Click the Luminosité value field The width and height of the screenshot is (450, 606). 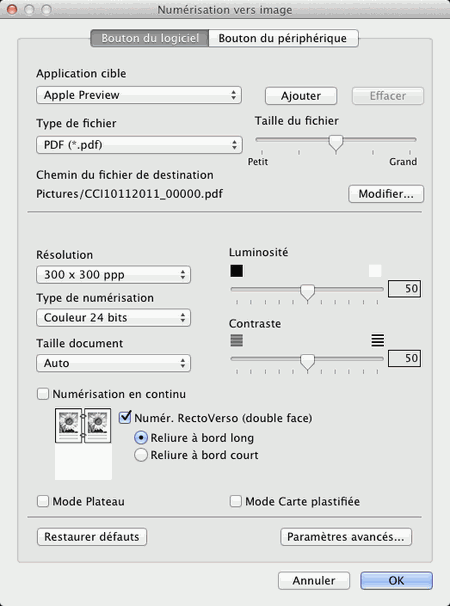(404, 289)
